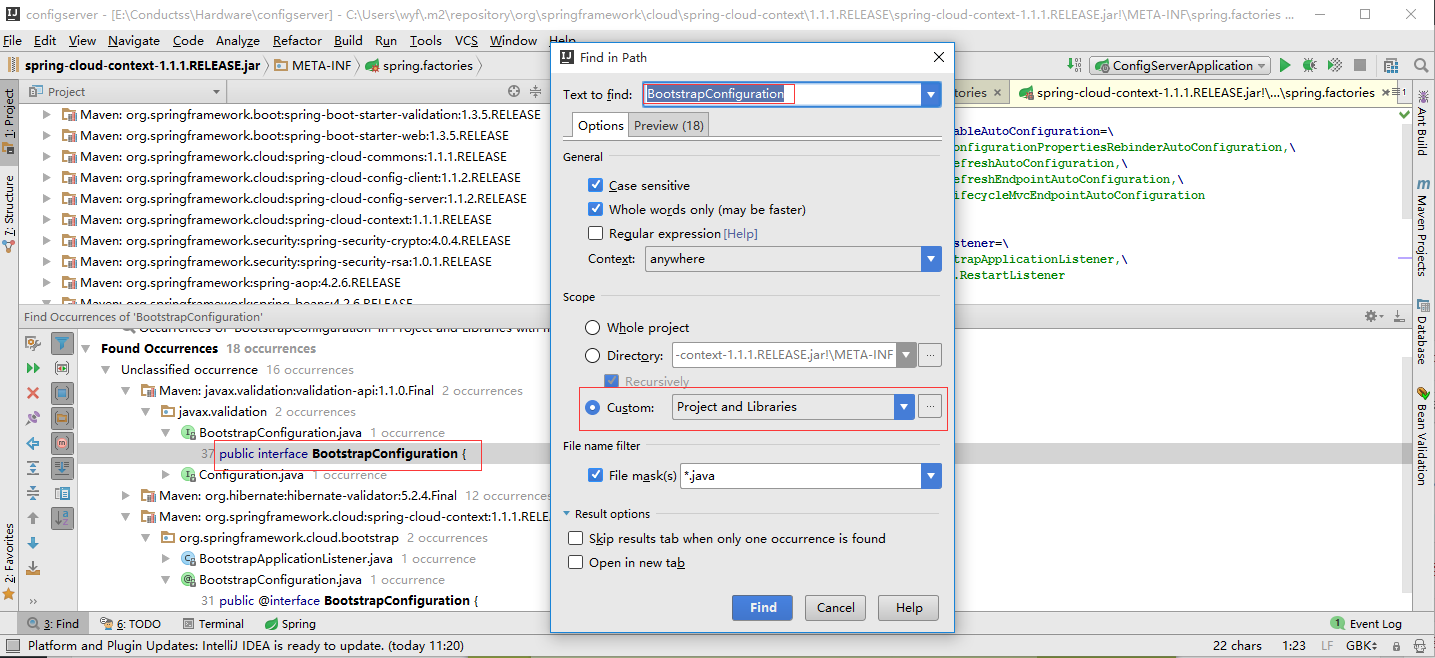Enable Skip results tab when one occurrence
This screenshot has height=658, width=1435.
click(x=576, y=538)
